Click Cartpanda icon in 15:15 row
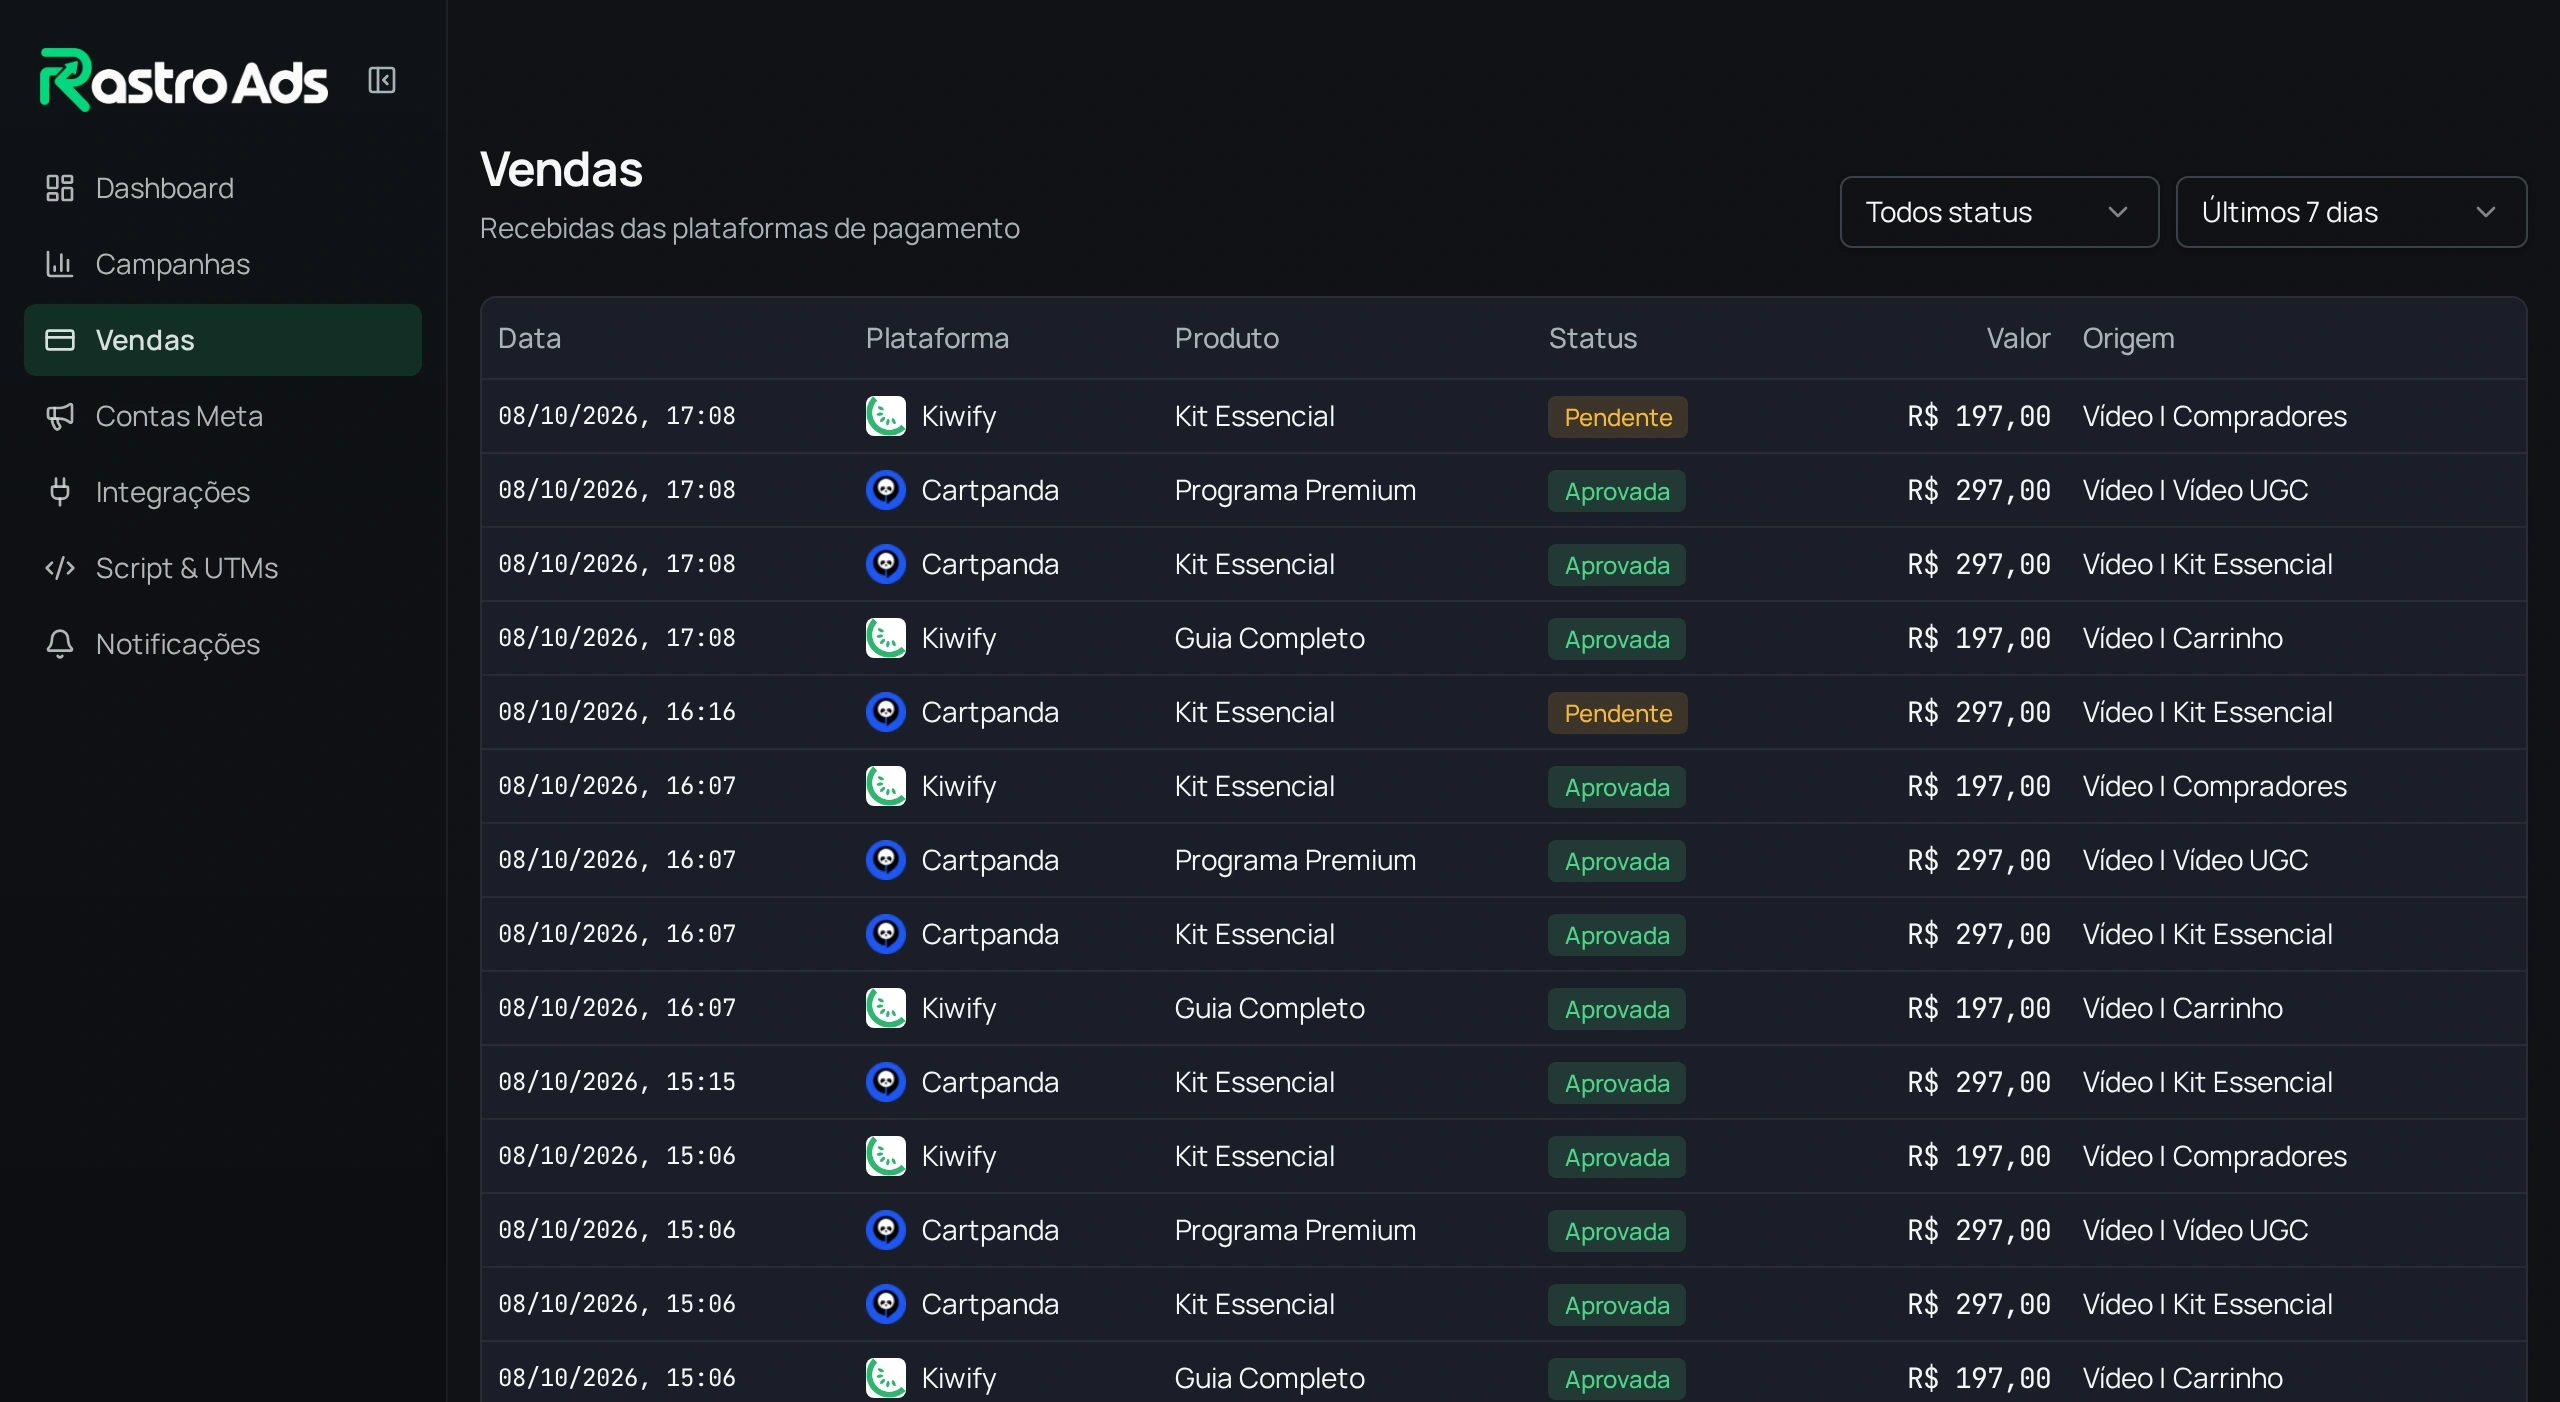The height and width of the screenshot is (1402, 2560). (x=886, y=1082)
